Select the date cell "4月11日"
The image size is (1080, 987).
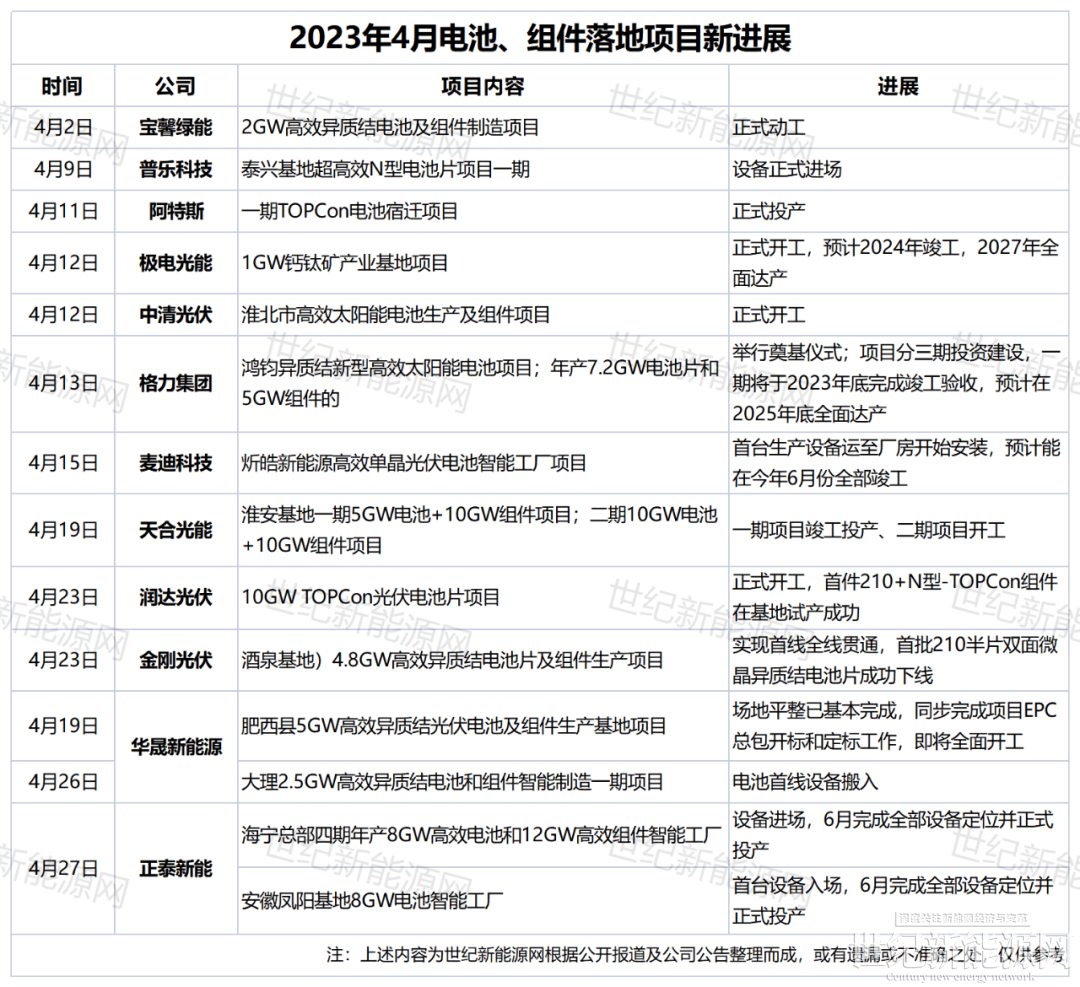63,211
